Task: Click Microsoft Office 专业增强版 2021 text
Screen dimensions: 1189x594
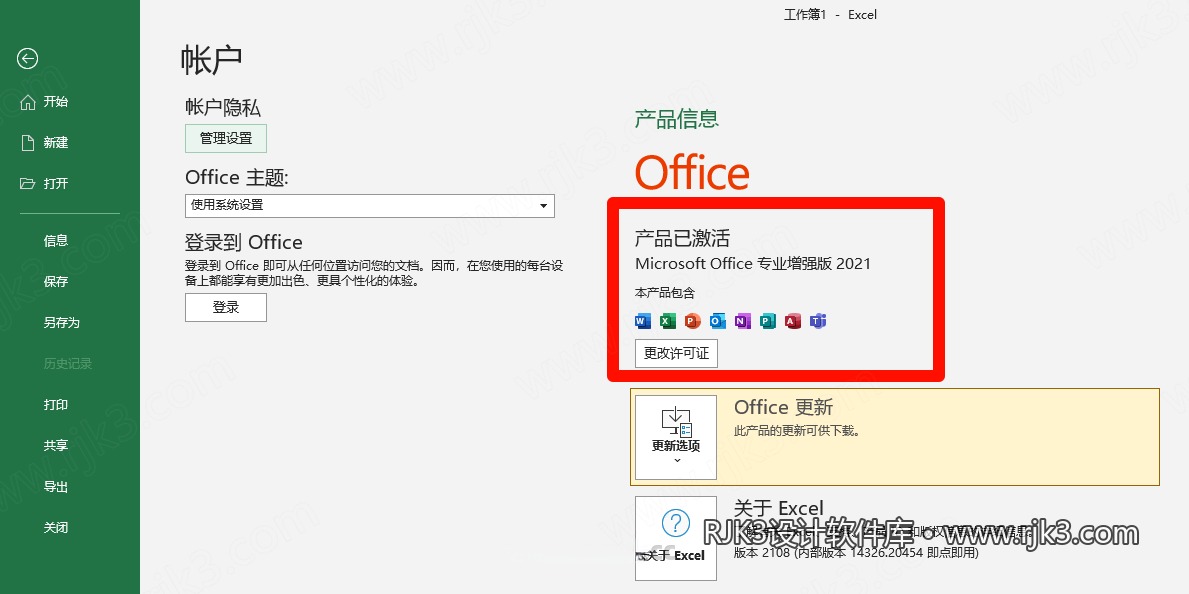Action: [x=753, y=264]
